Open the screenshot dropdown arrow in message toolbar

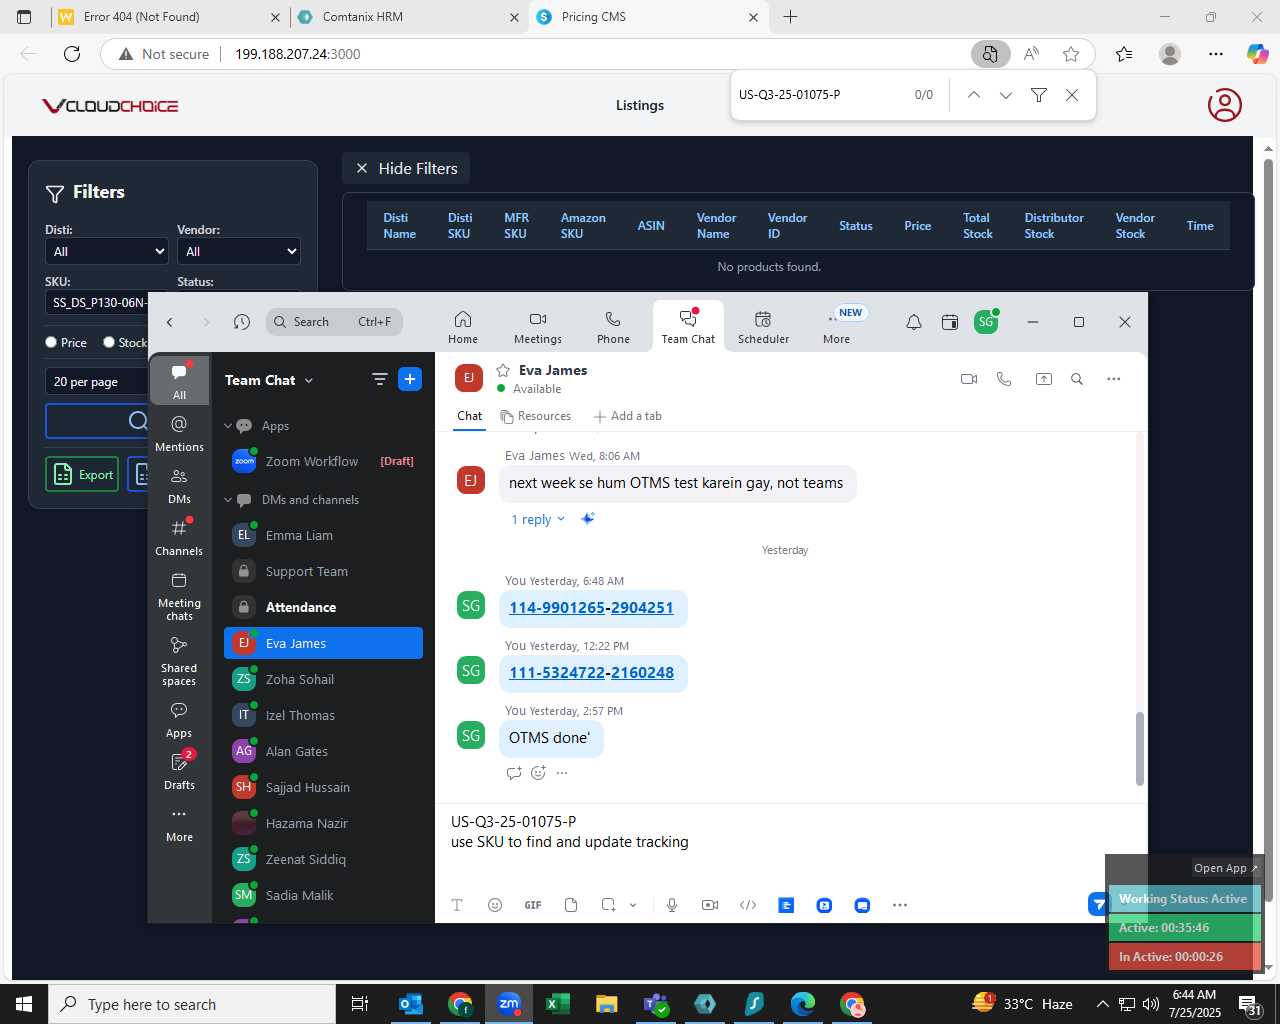pyautogui.click(x=633, y=905)
